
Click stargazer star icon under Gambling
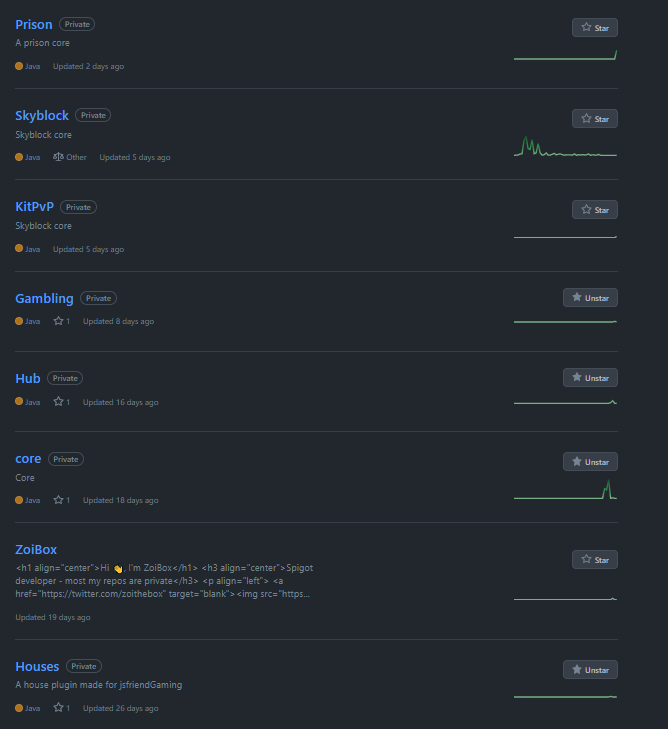click(x=59, y=321)
